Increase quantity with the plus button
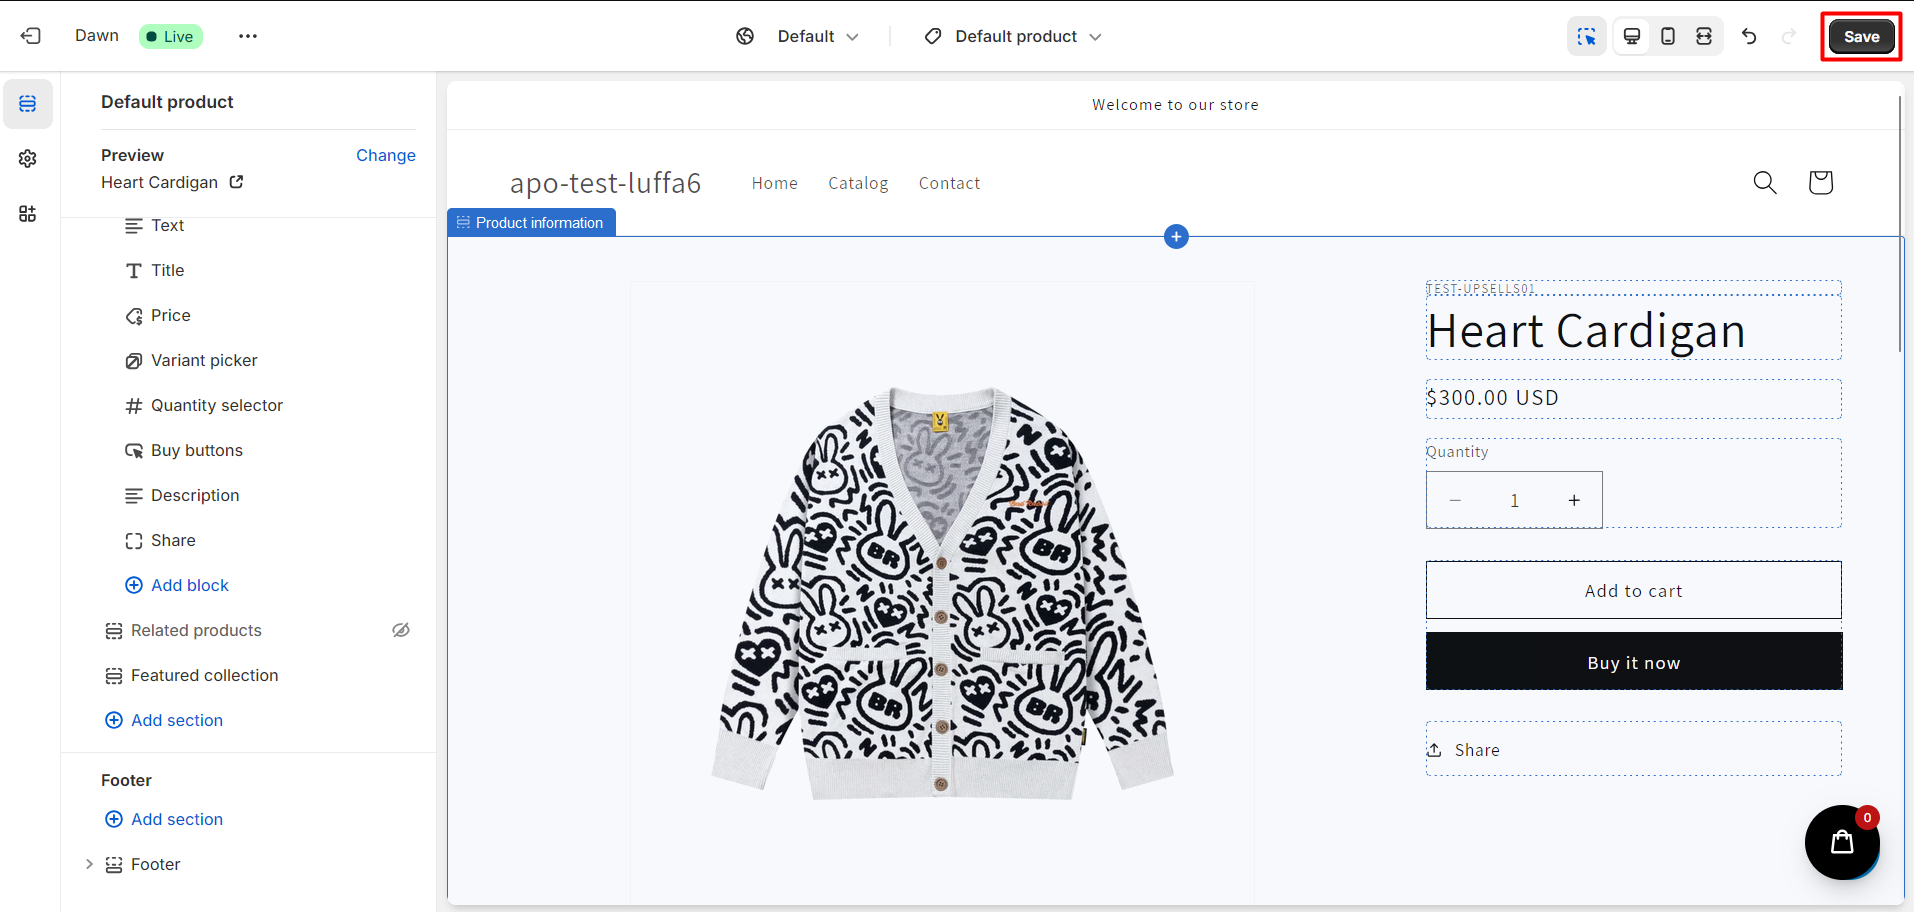Viewport: 1914px width, 912px height. click(x=1574, y=500)
